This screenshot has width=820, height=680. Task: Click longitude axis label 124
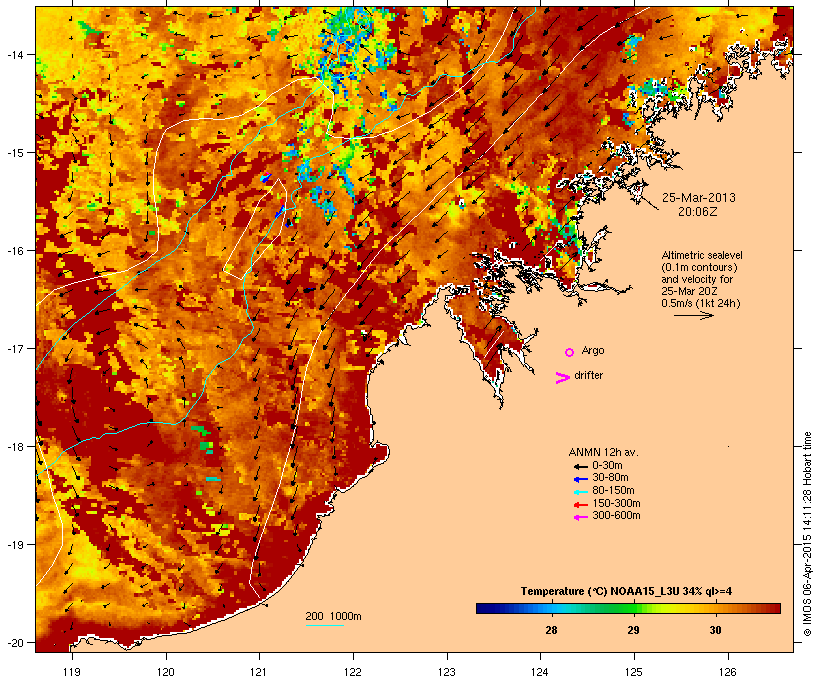tap(540, 672)
